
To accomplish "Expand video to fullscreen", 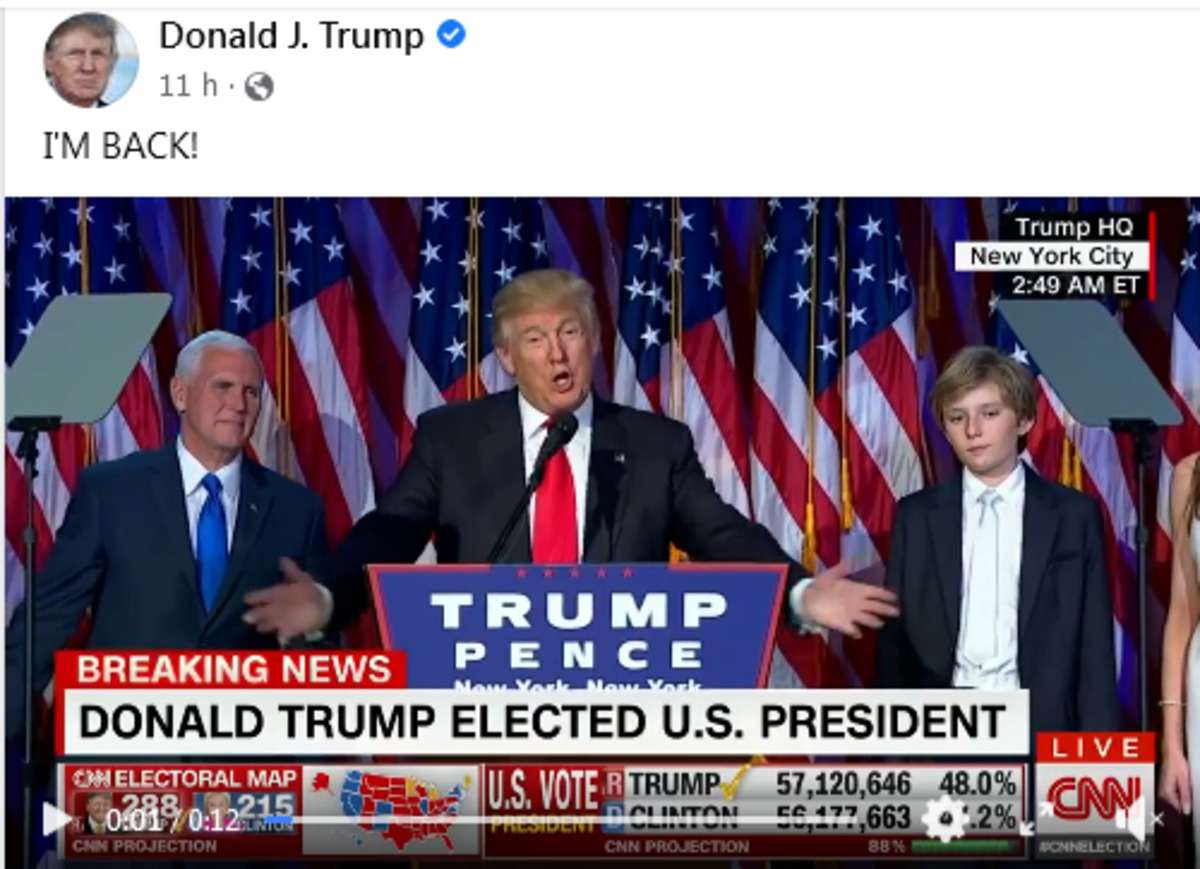I will 1036,819.
